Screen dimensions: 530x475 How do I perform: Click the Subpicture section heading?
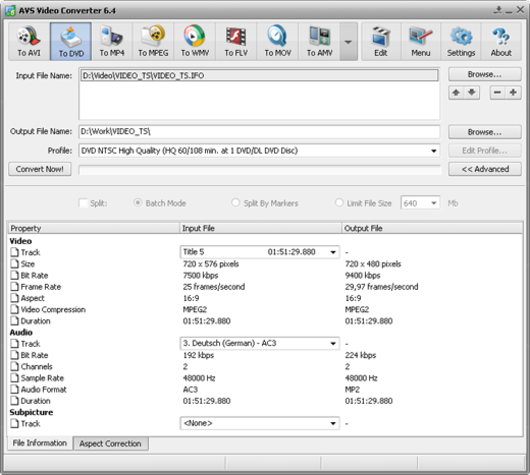coord(31,412)
